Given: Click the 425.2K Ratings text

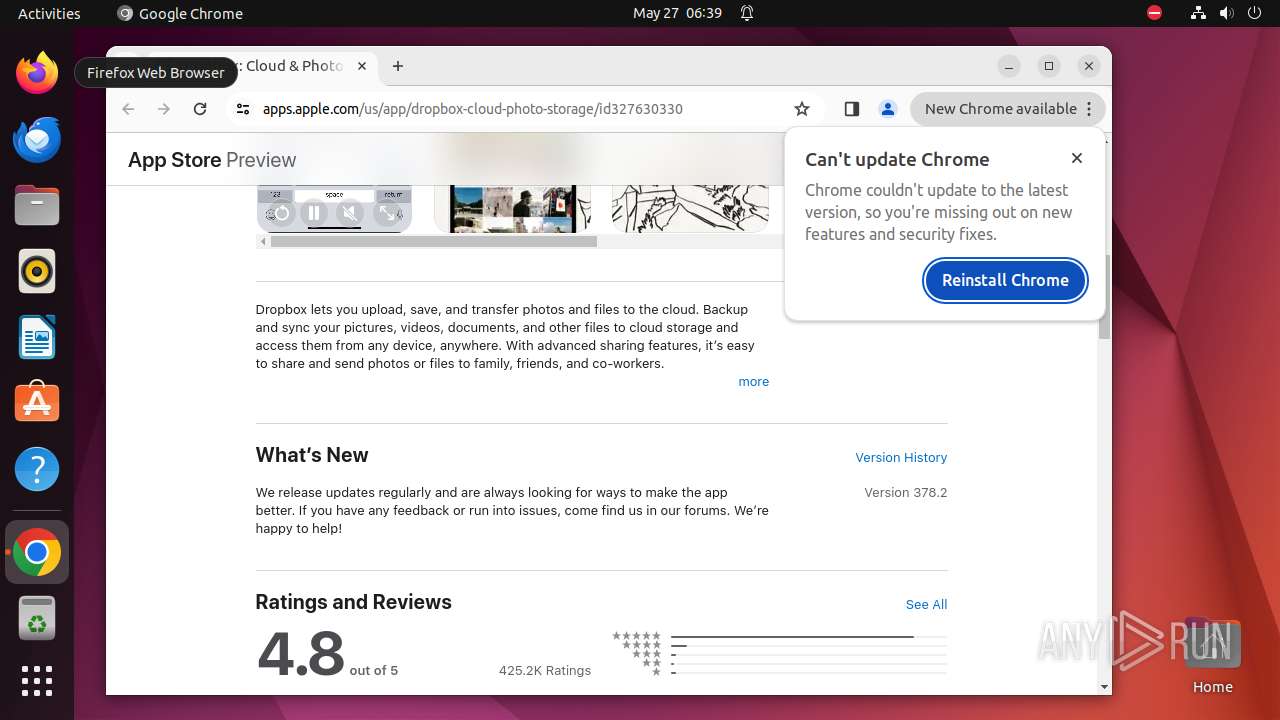Looking at the screenshot, I should pos(545,670).
